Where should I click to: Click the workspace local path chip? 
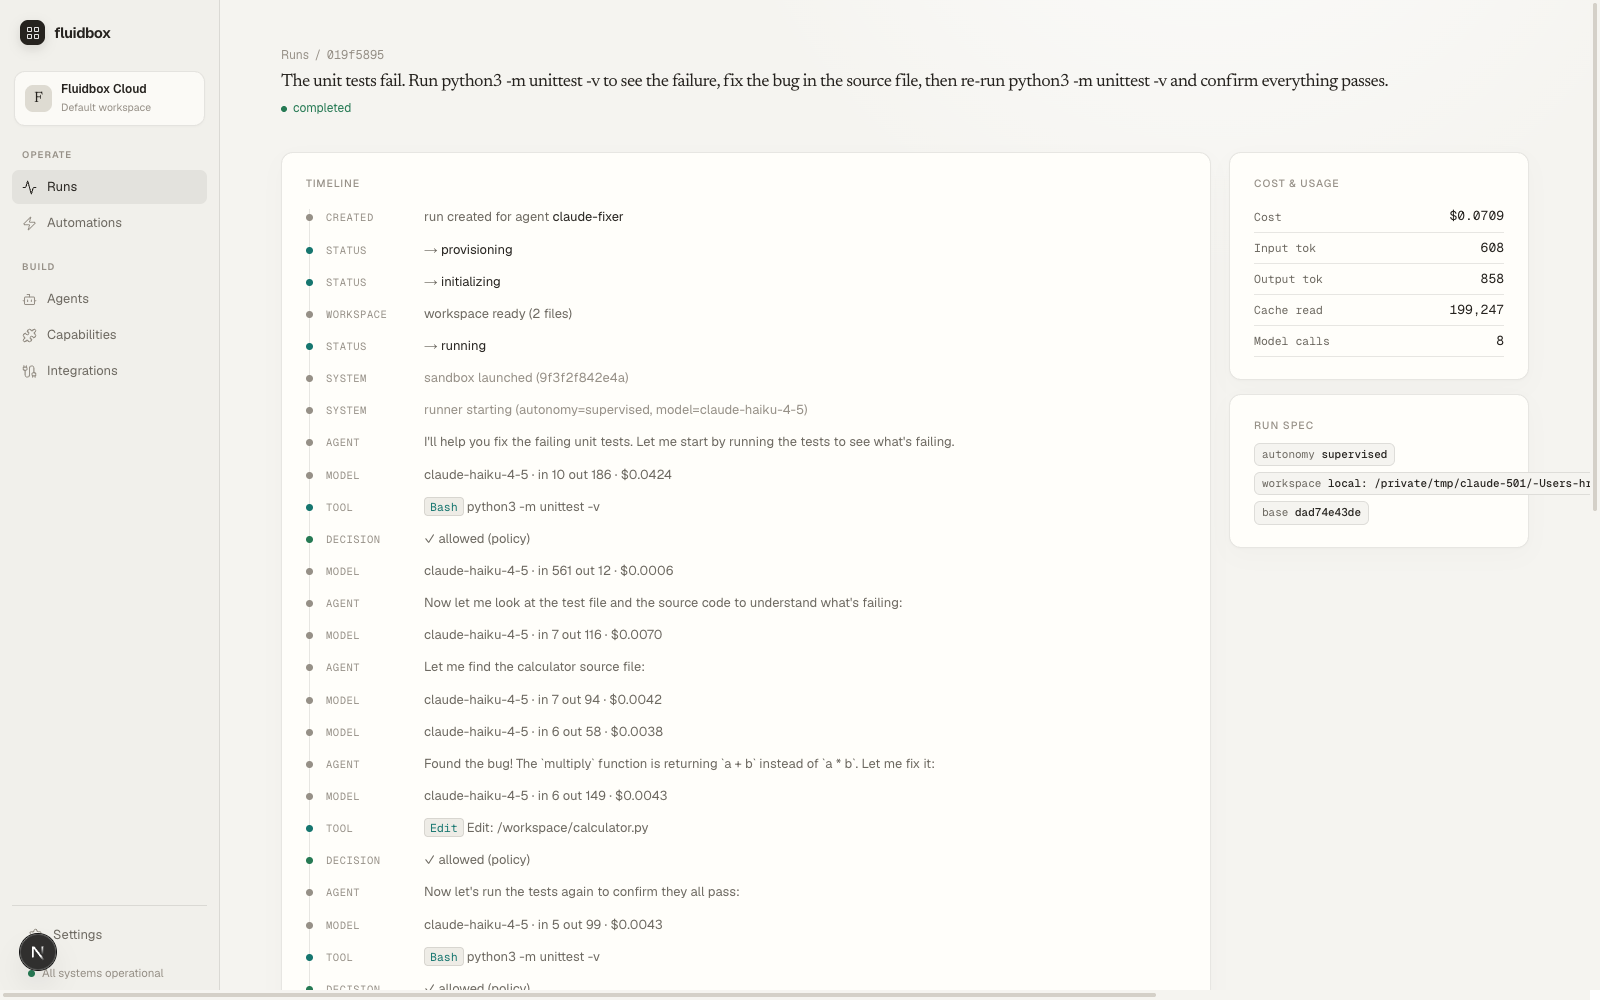click(1421, 483)
